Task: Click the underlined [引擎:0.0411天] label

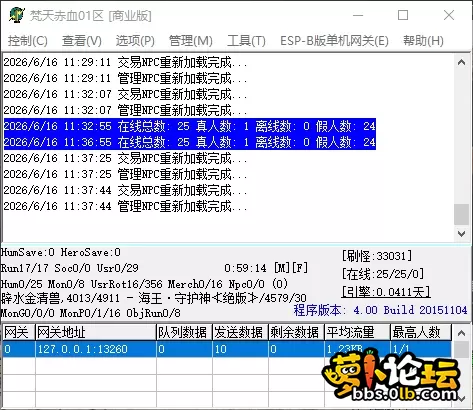Action: (386, 292)
